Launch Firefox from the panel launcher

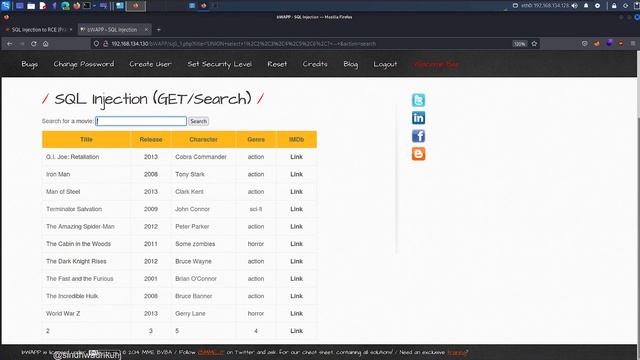[x=76, y=6]
